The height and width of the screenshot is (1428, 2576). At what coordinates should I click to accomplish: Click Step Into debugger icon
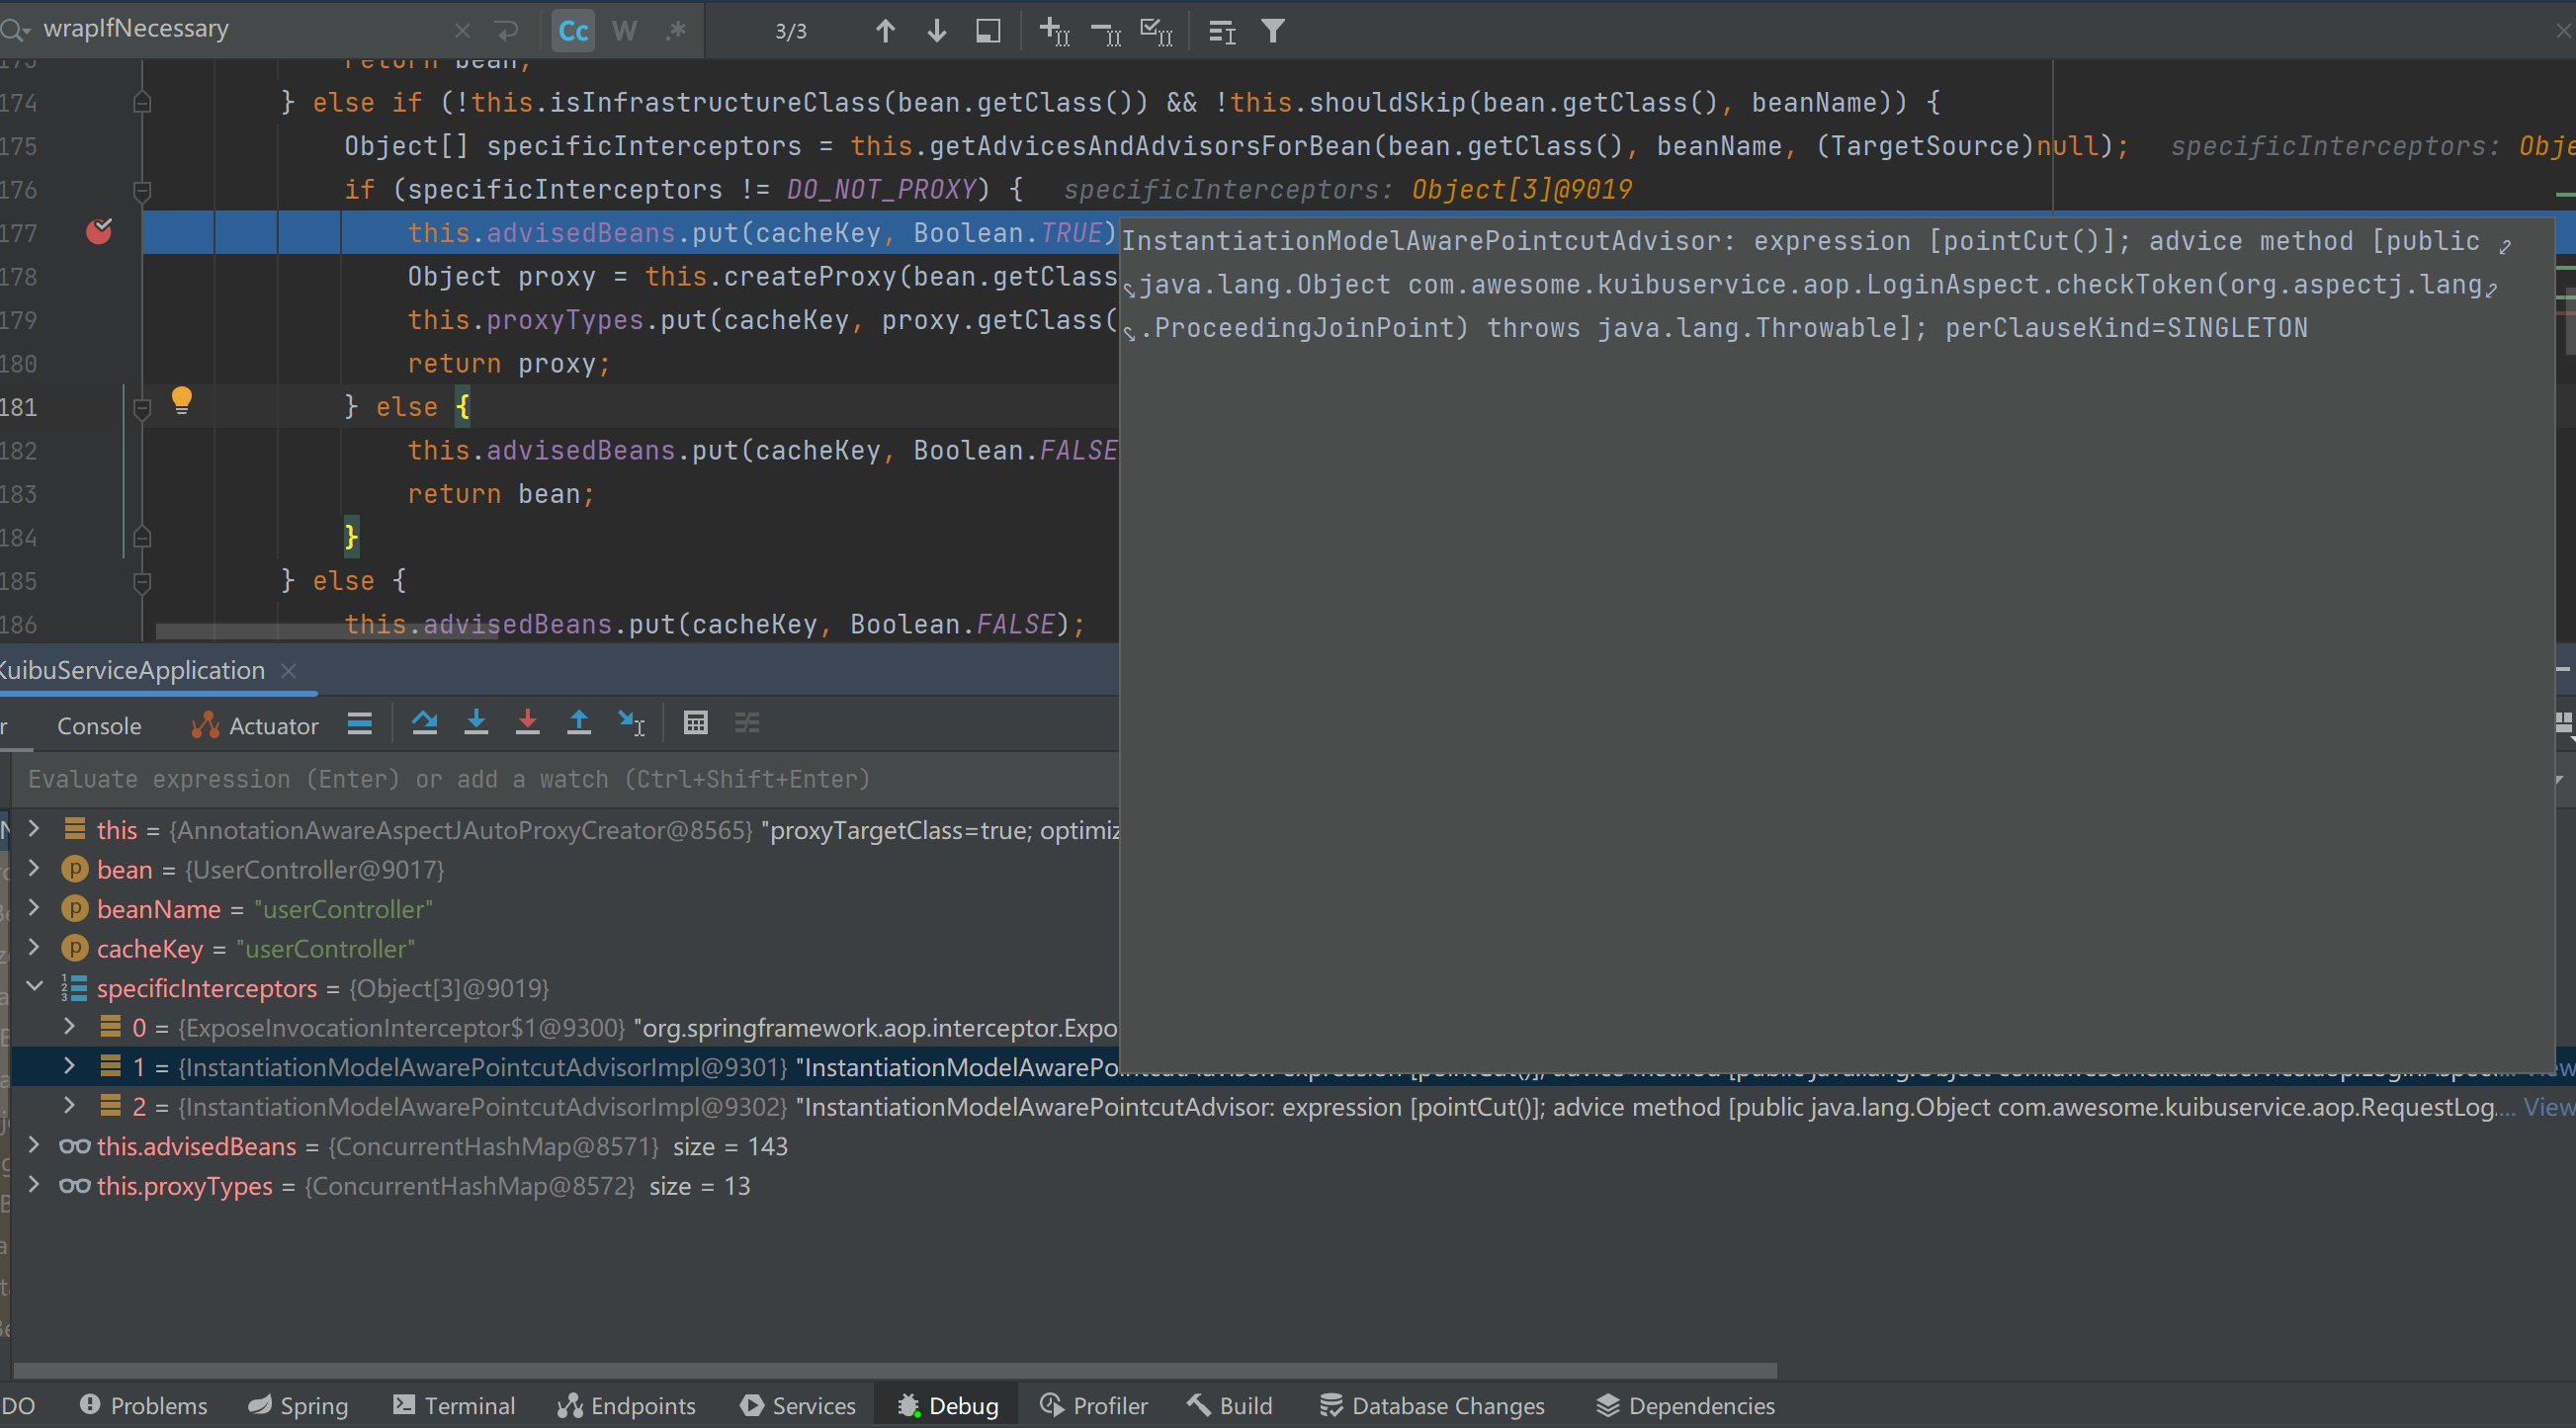476,723
